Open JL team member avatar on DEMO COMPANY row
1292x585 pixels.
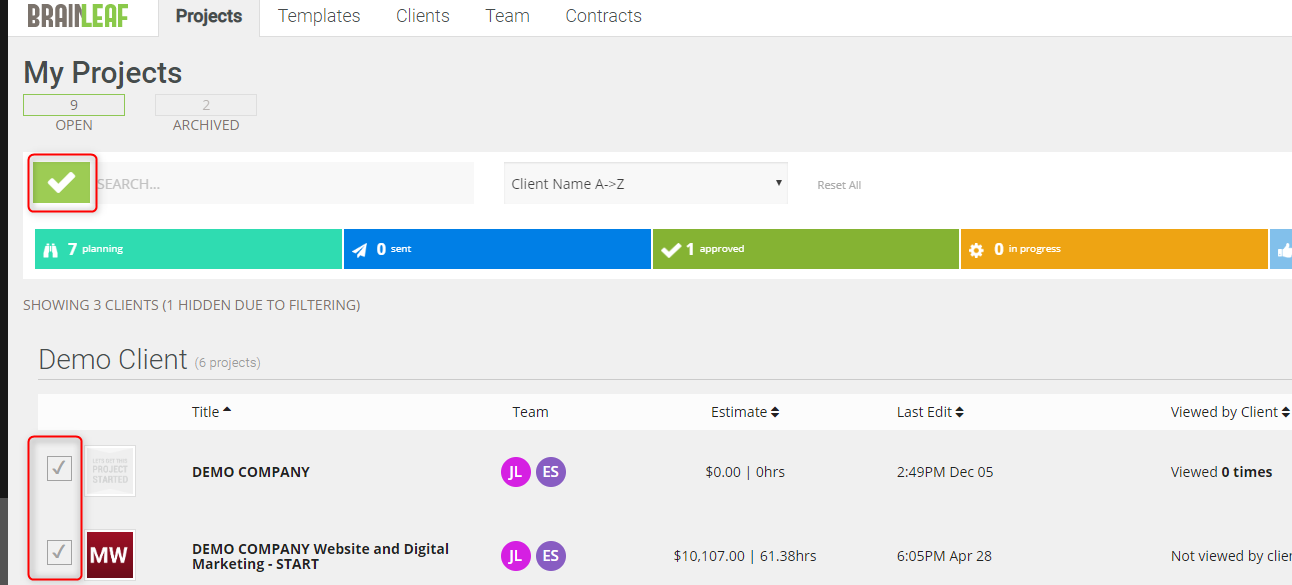click(516, 471)
